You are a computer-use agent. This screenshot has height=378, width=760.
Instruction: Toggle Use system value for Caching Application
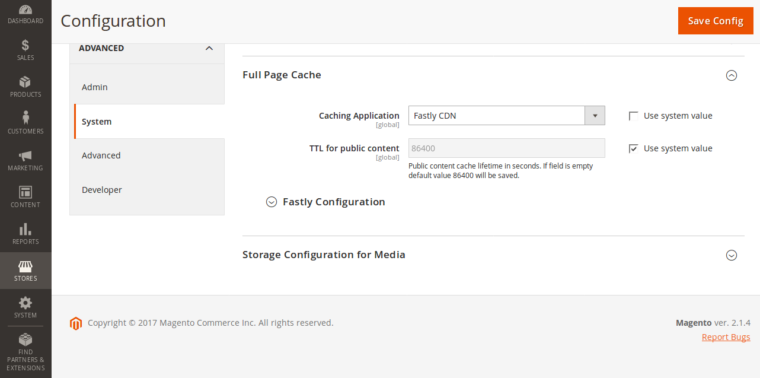click(x=633, y=116)
